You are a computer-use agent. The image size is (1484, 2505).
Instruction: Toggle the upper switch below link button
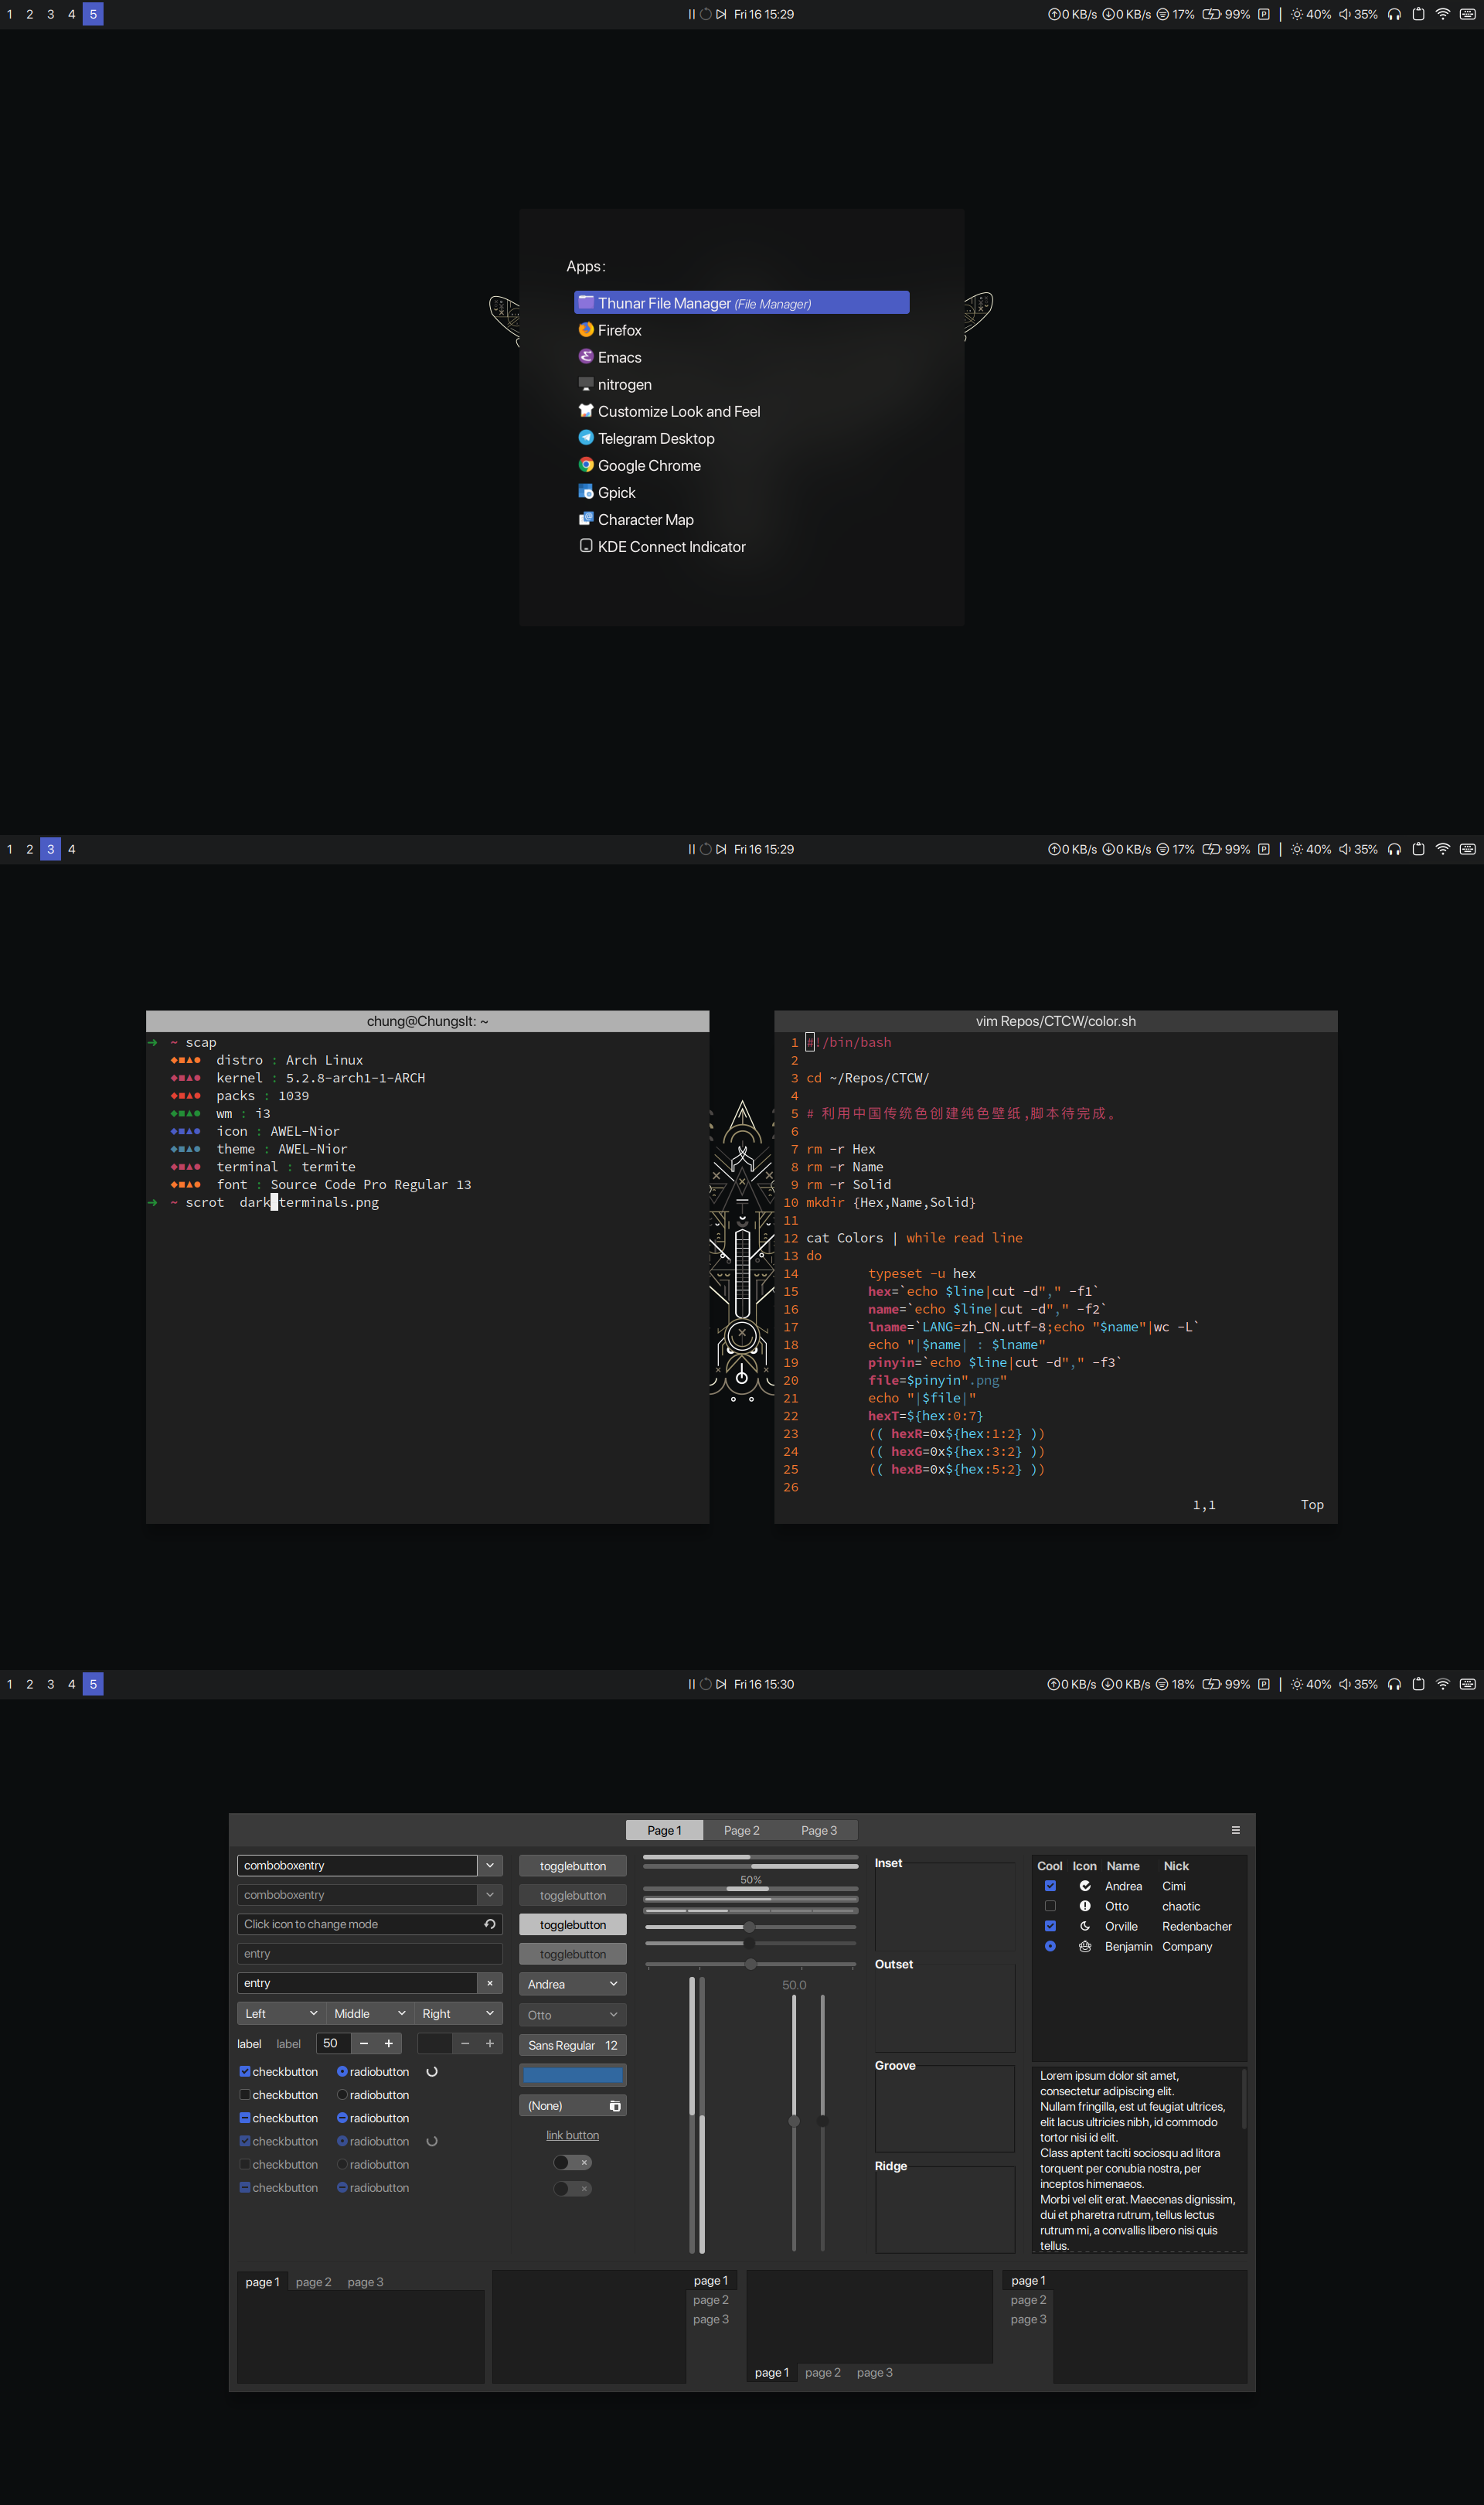pyautogui.click(x=573, y=2163)
